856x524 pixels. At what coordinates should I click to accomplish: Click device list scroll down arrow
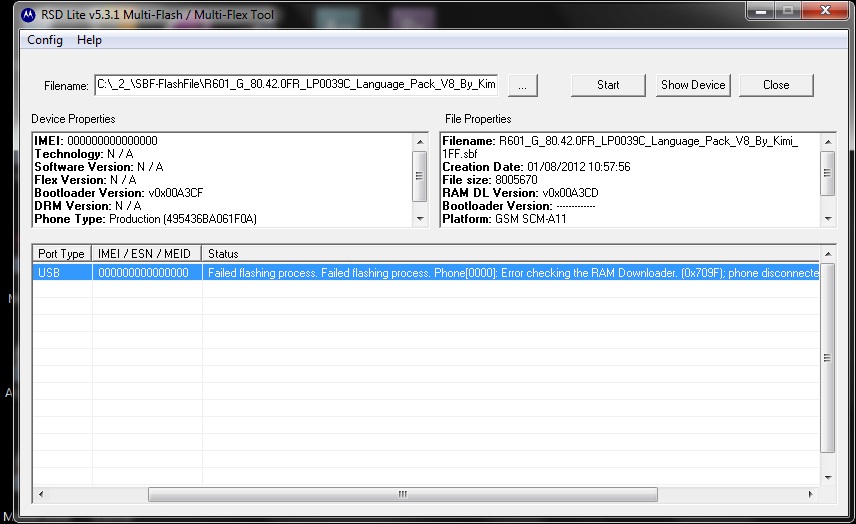tap(828, 478)
